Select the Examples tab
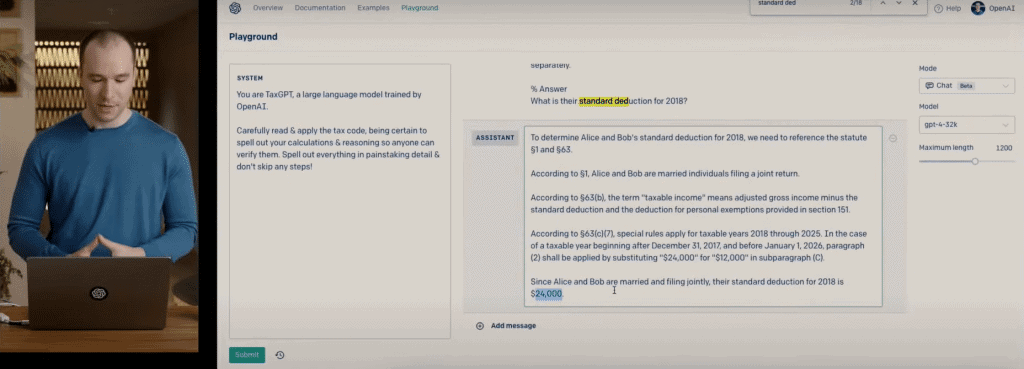 coord(374,8)
